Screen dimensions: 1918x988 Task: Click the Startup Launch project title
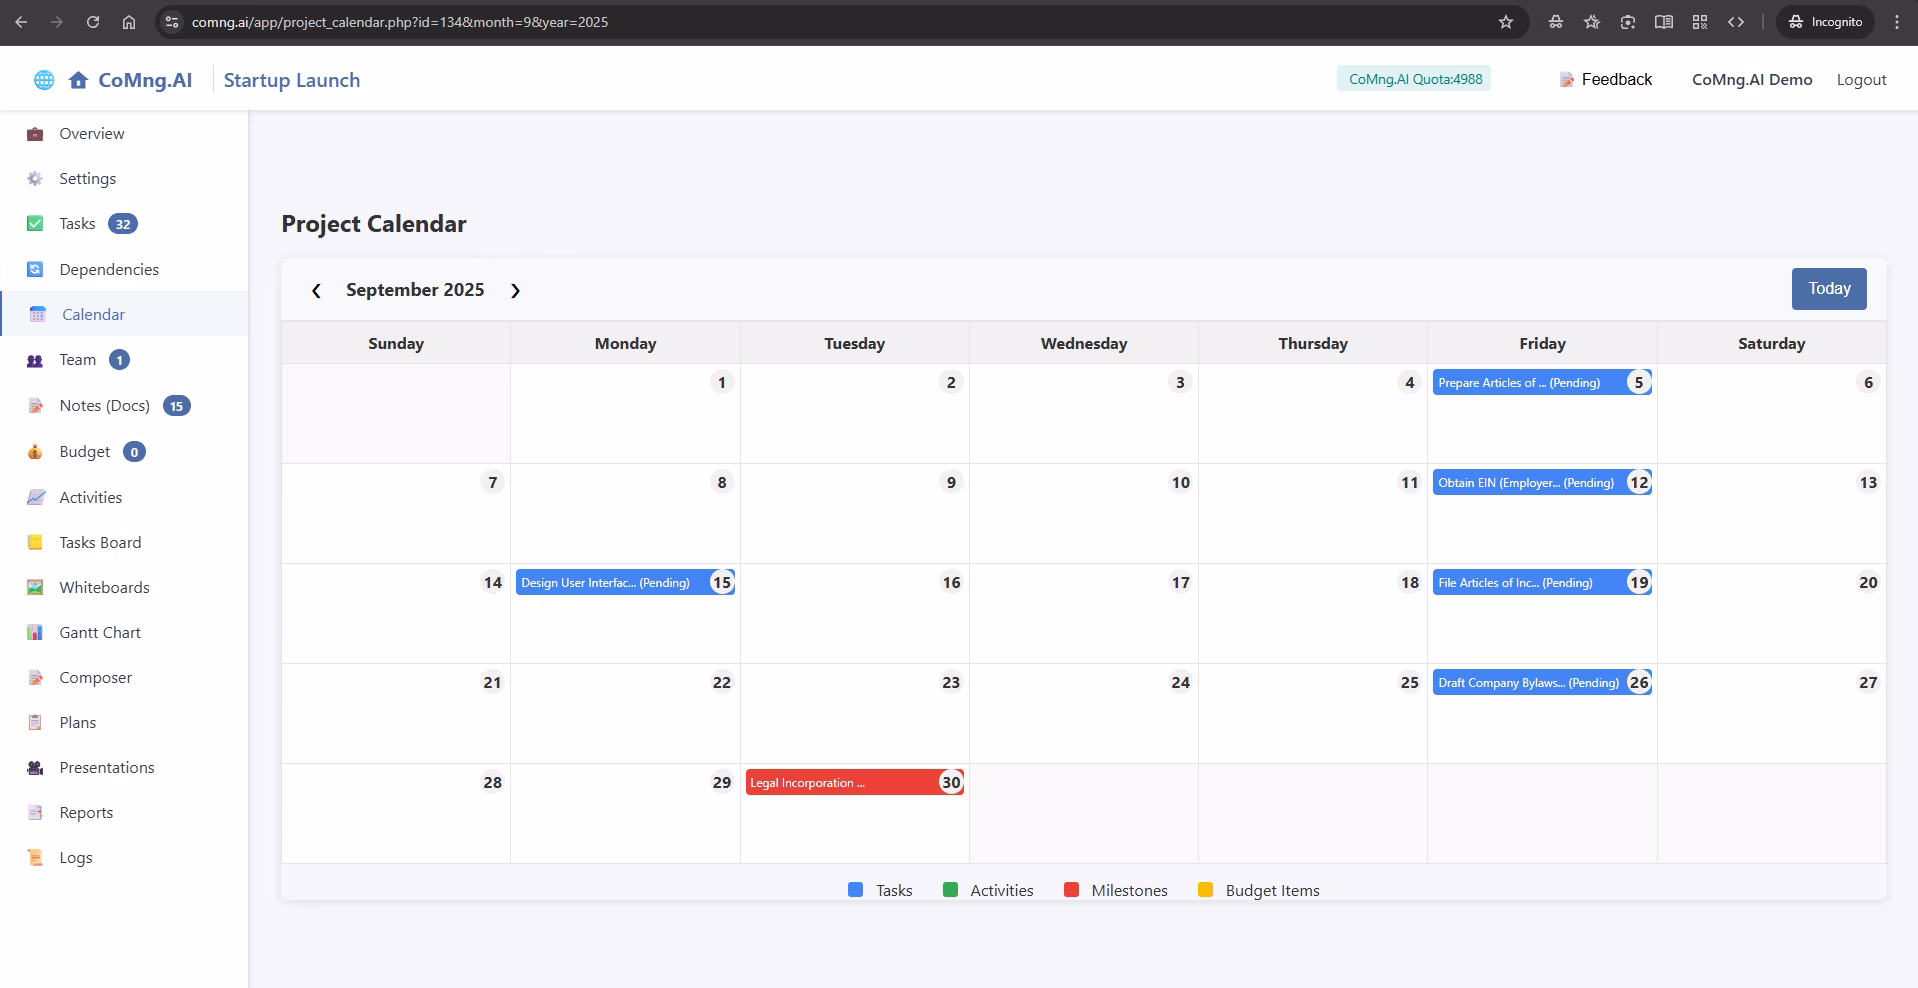292,80
